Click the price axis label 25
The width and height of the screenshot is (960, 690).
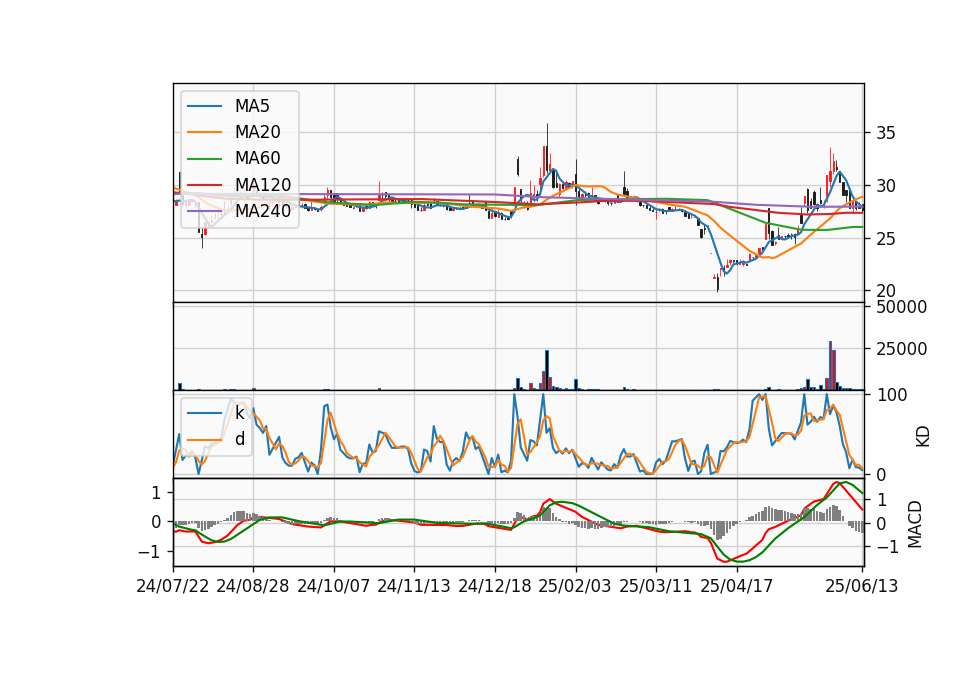pyautogui.click(x=885, y=239)
